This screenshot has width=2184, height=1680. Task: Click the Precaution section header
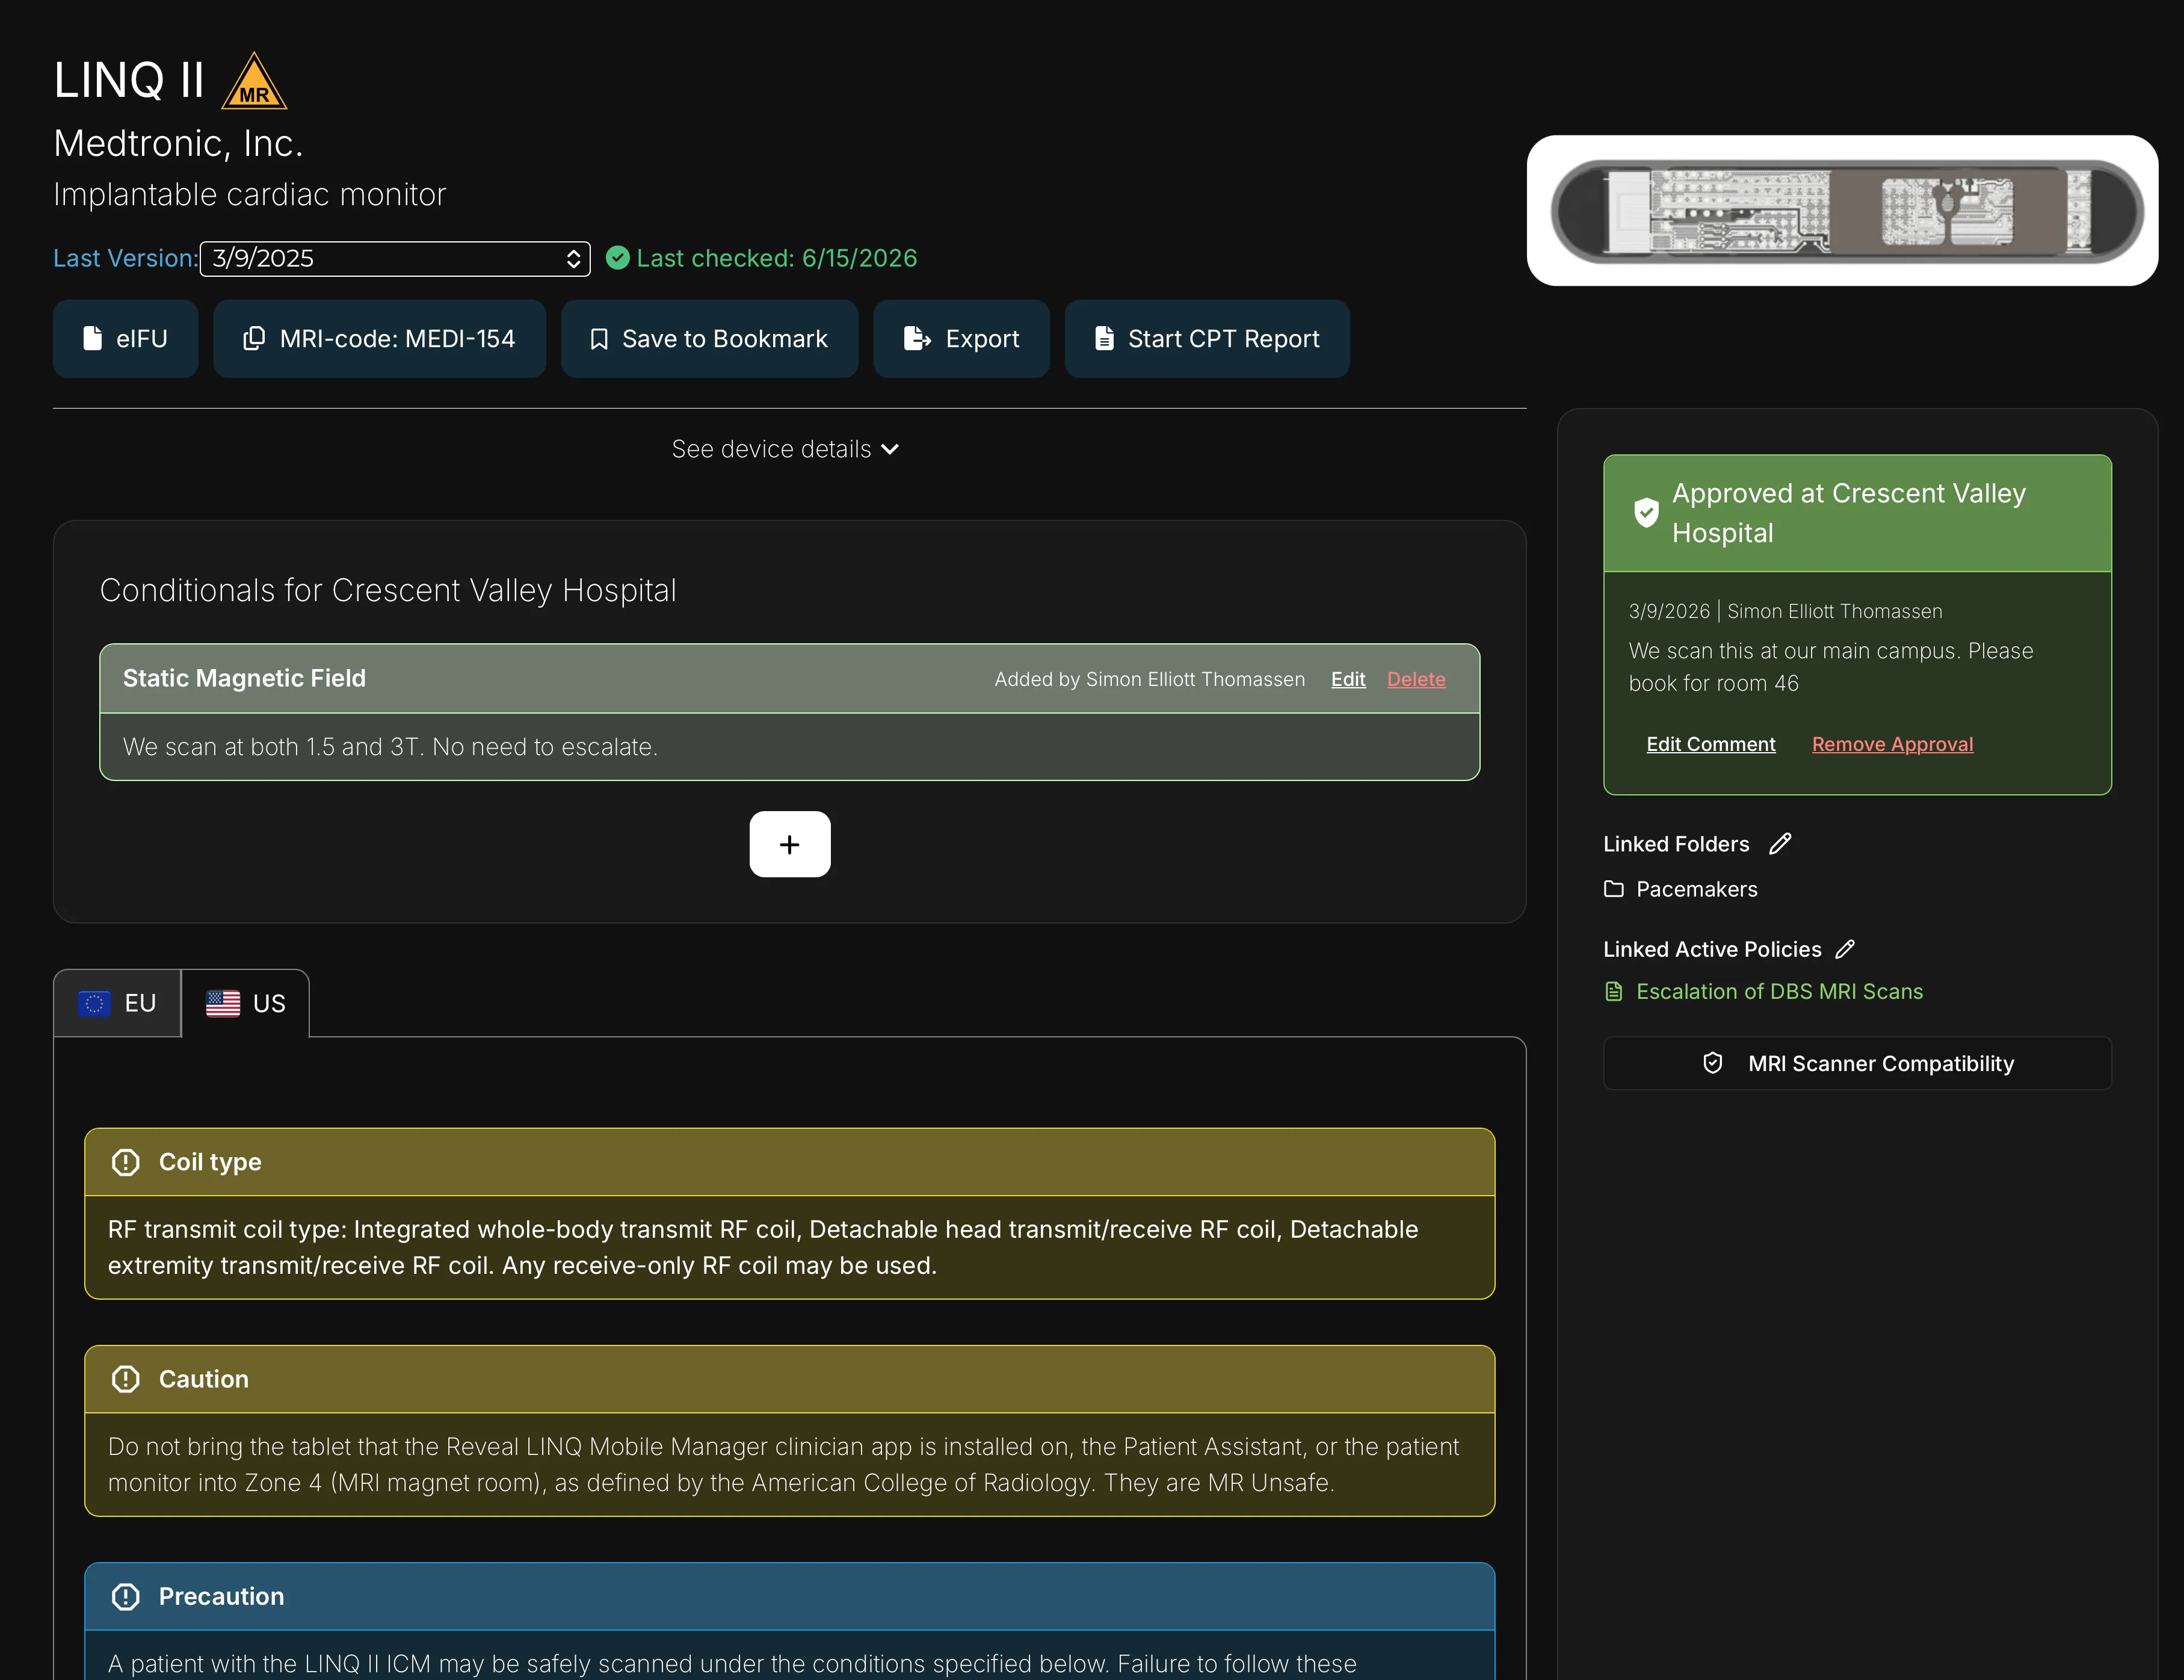(x=790, y=1596)
